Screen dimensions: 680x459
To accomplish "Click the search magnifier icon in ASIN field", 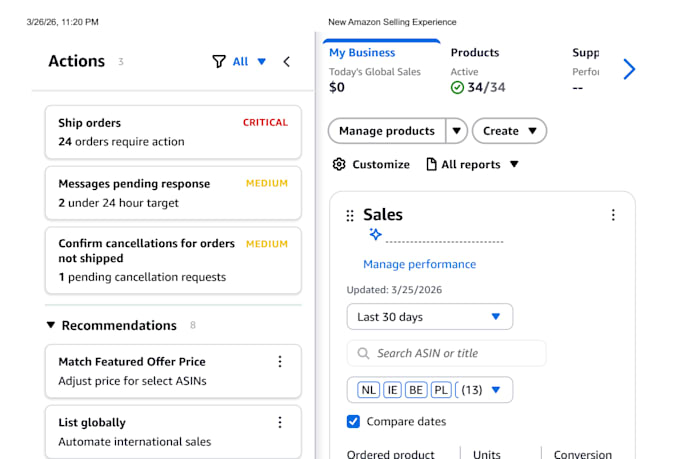I will (x=363, y=353).
